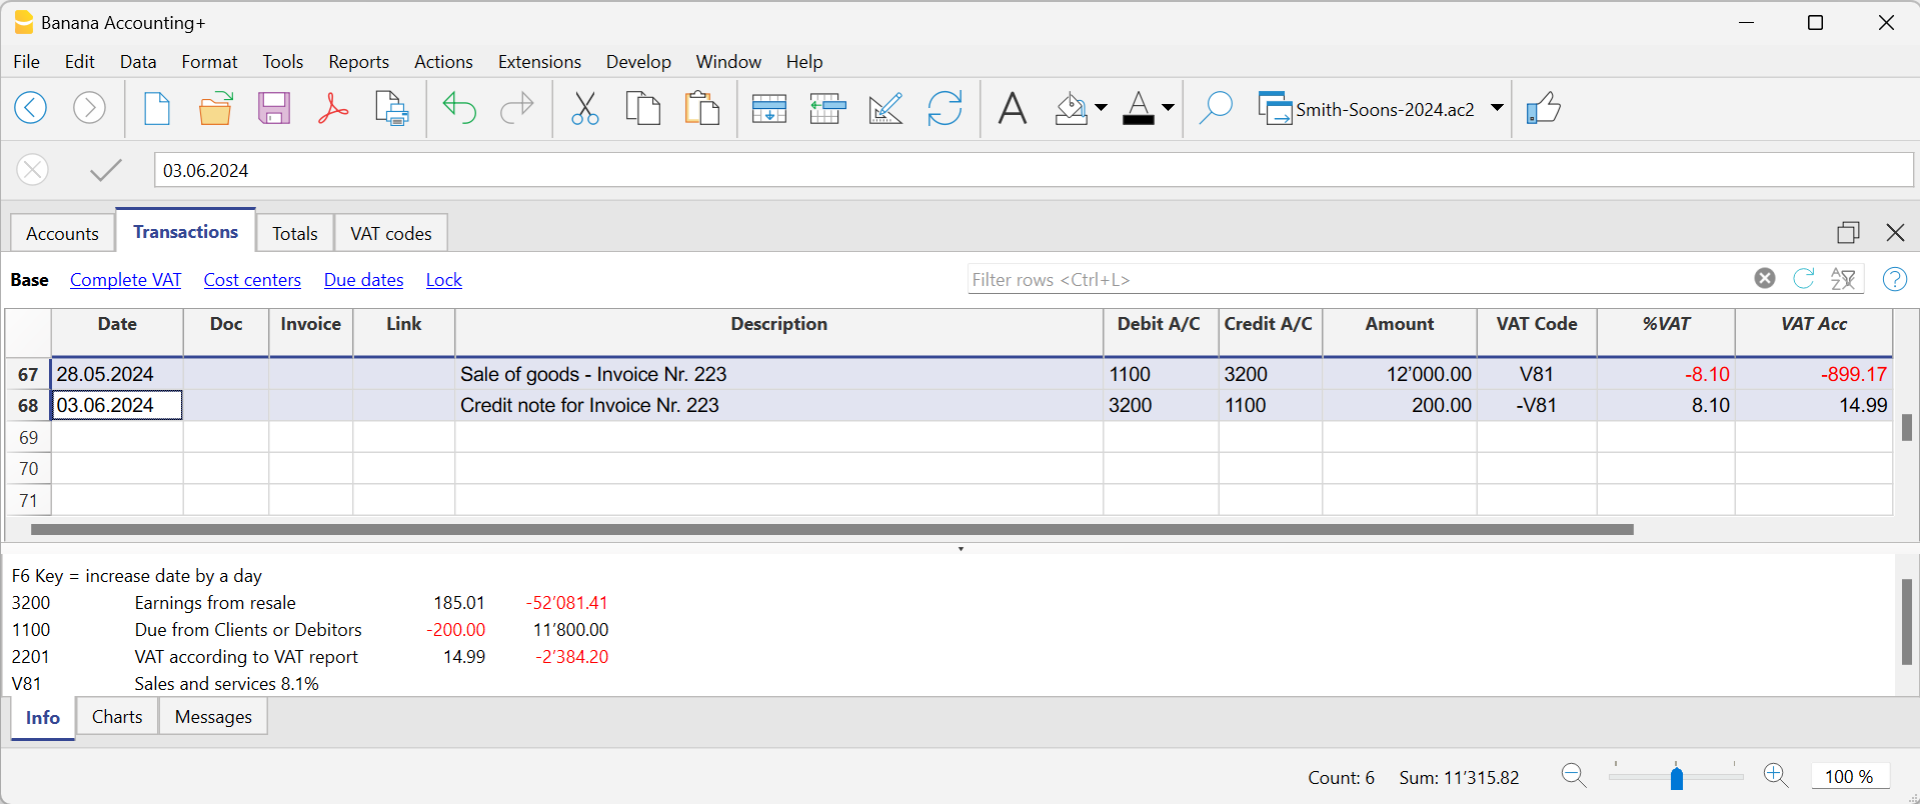The image size is (1920, 804).
Task: Click the row header number 69
Action: tap(28, 437)
